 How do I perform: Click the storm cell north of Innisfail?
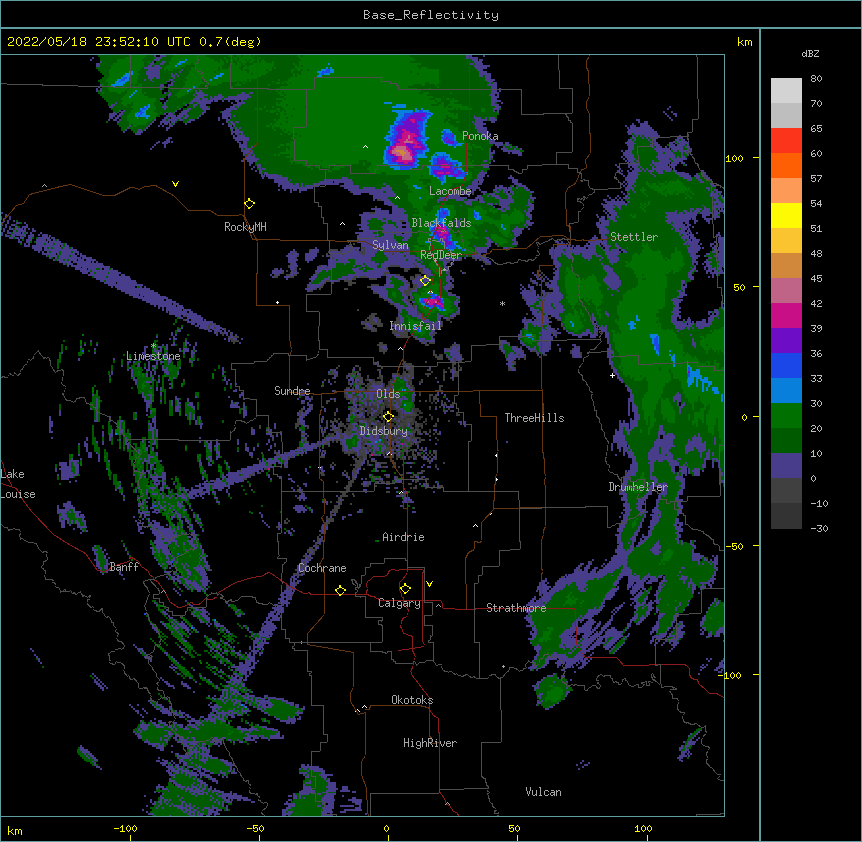(432, 301)
